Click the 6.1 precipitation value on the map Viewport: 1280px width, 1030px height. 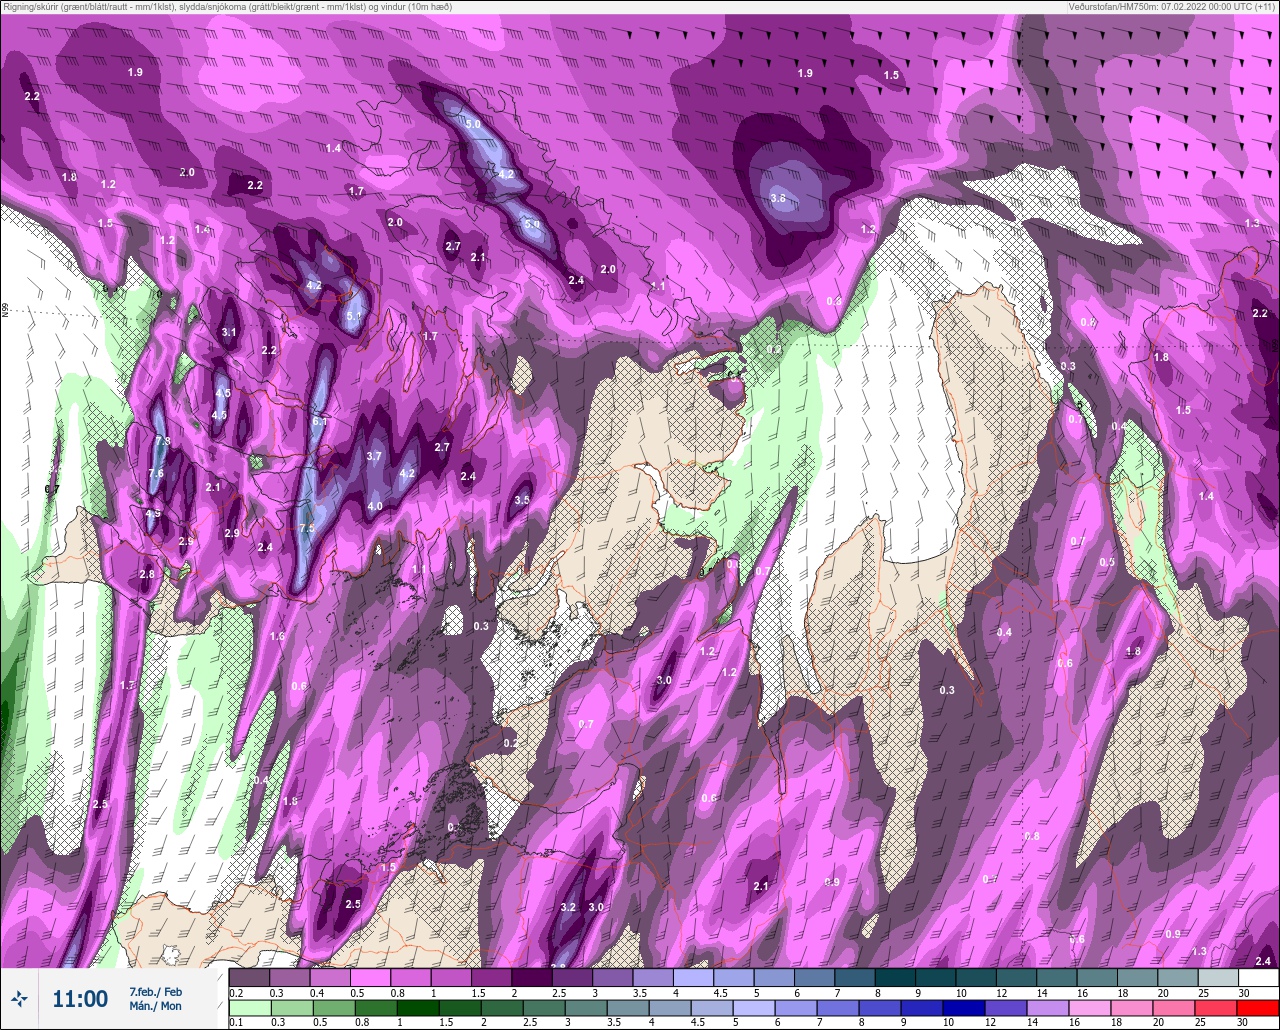[320, 422]
